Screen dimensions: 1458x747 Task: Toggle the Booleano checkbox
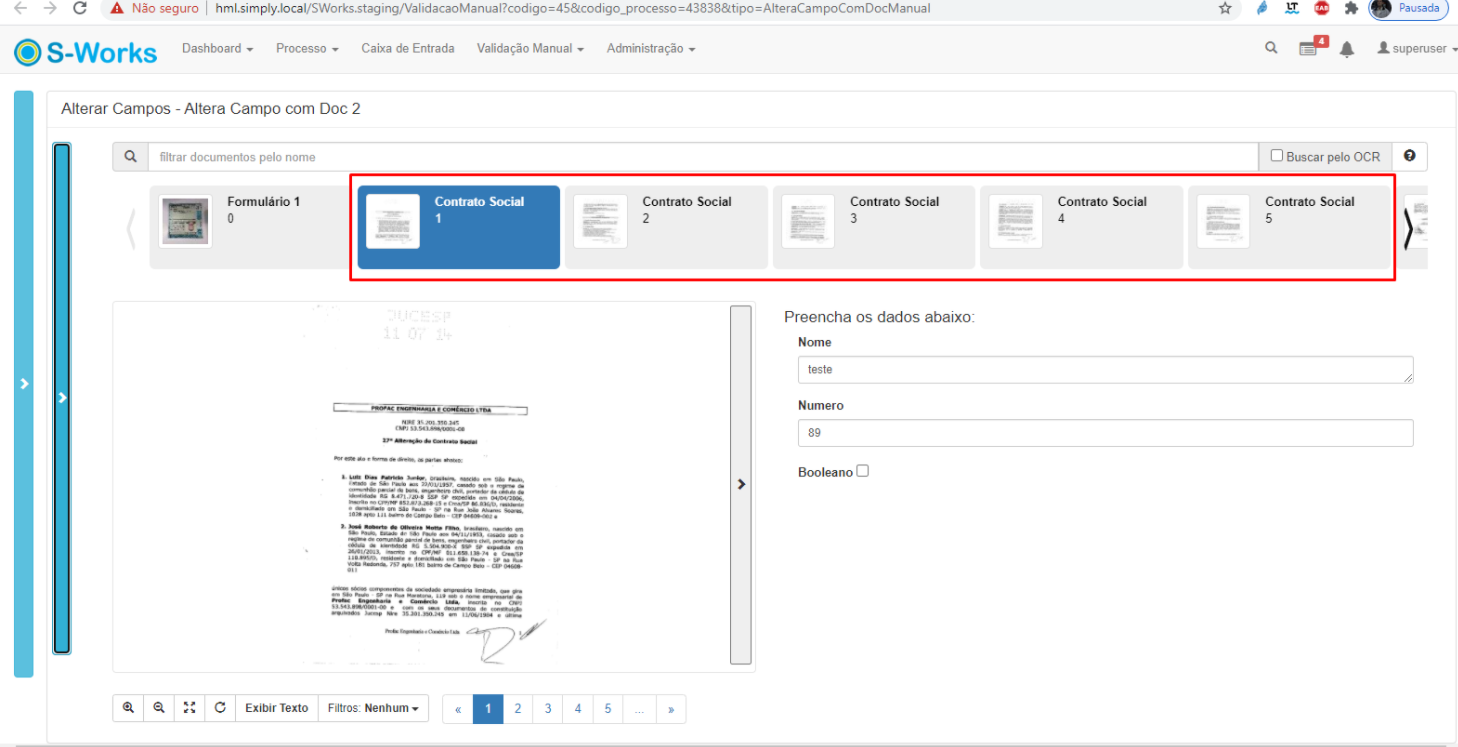(862, 471)
